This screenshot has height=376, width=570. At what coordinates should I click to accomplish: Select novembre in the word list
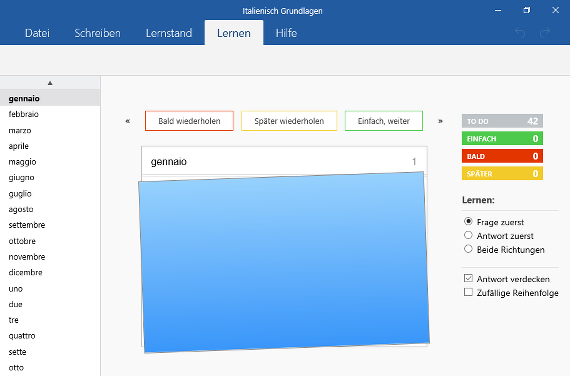point(50,257)
